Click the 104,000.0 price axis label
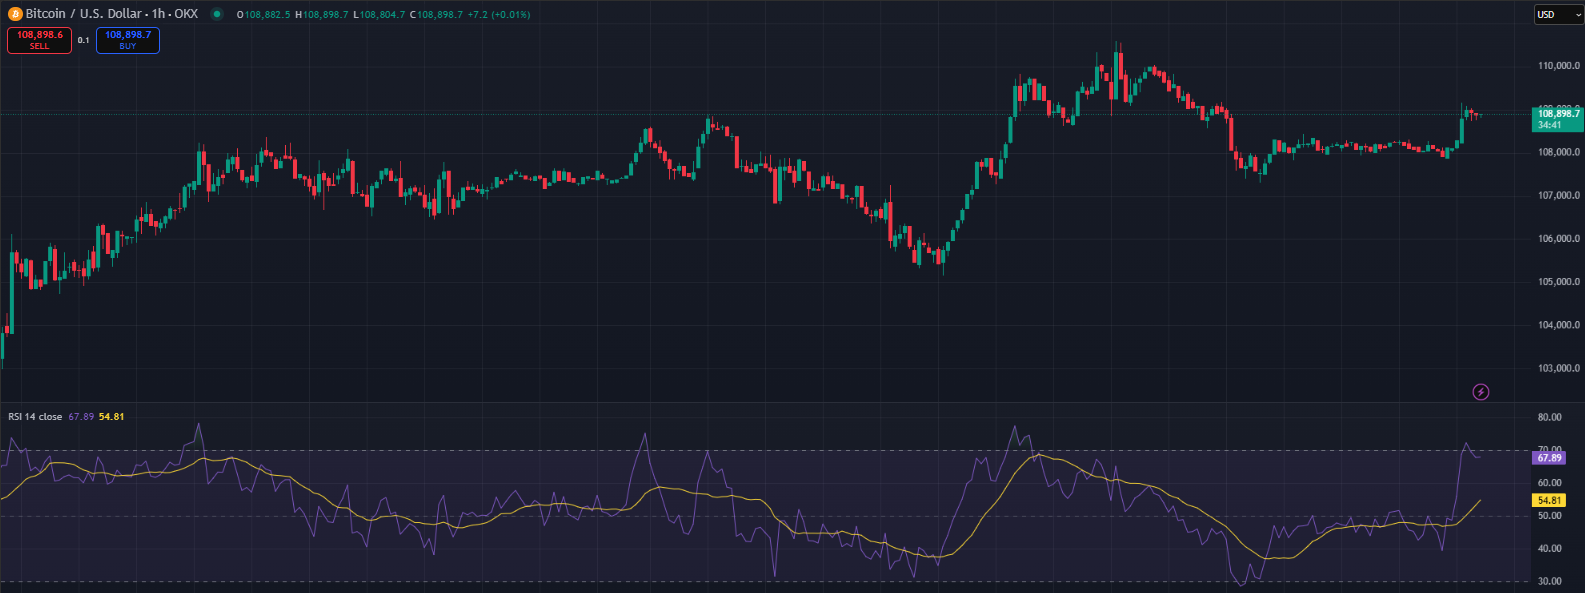 click(x=1558, y=325)
